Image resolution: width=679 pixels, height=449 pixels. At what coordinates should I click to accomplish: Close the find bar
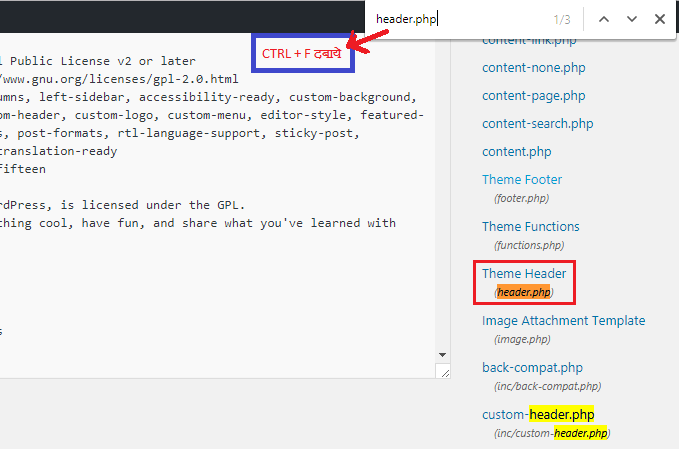[660, 19]
